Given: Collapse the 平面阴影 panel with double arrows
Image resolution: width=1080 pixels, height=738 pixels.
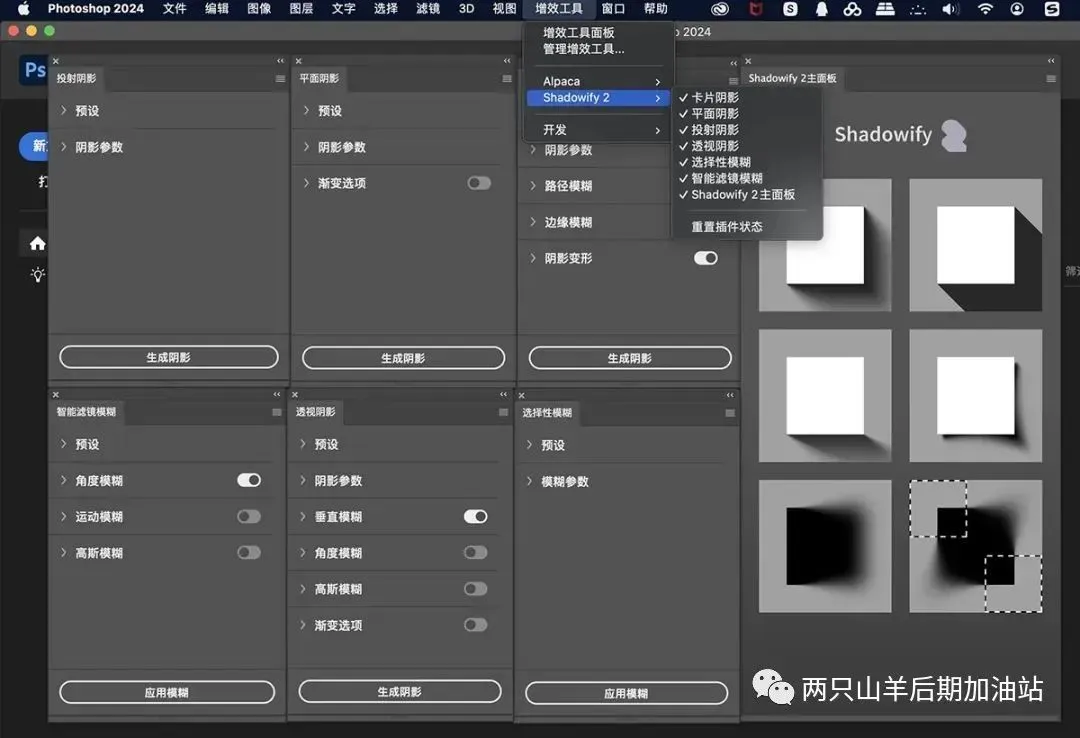Looking at the screenshot, I should click(x=507, y=61).
